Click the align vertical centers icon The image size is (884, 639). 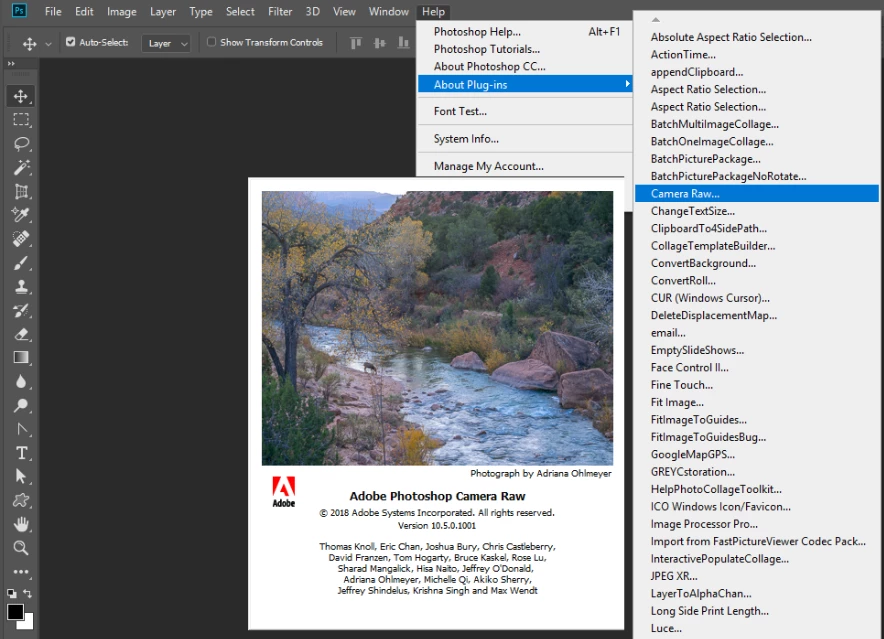pyautogui.click(x=379, y=43)
